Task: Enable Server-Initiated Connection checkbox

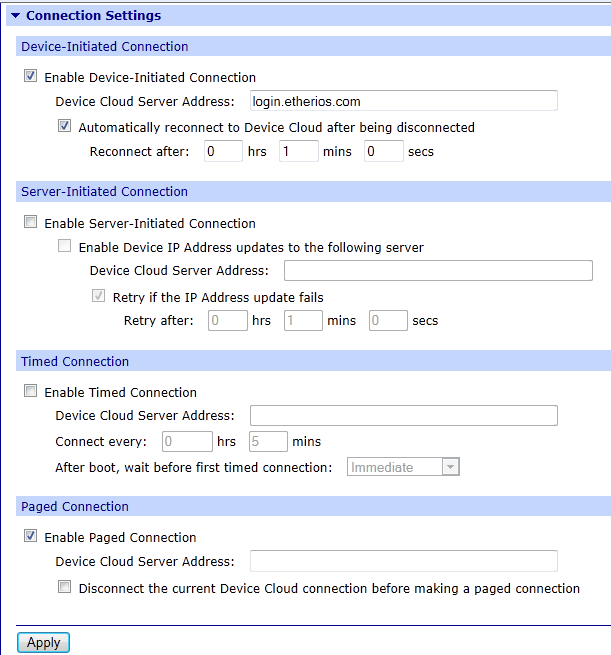Action: (x=31, y=223)
